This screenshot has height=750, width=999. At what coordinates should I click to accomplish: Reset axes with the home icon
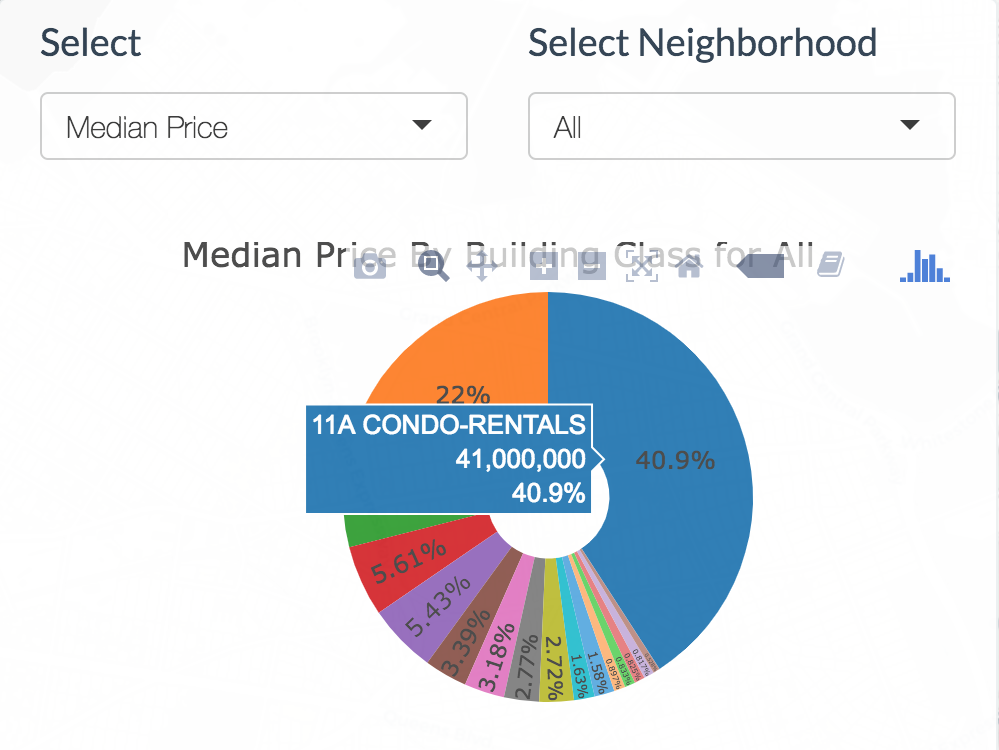point(690,266)
